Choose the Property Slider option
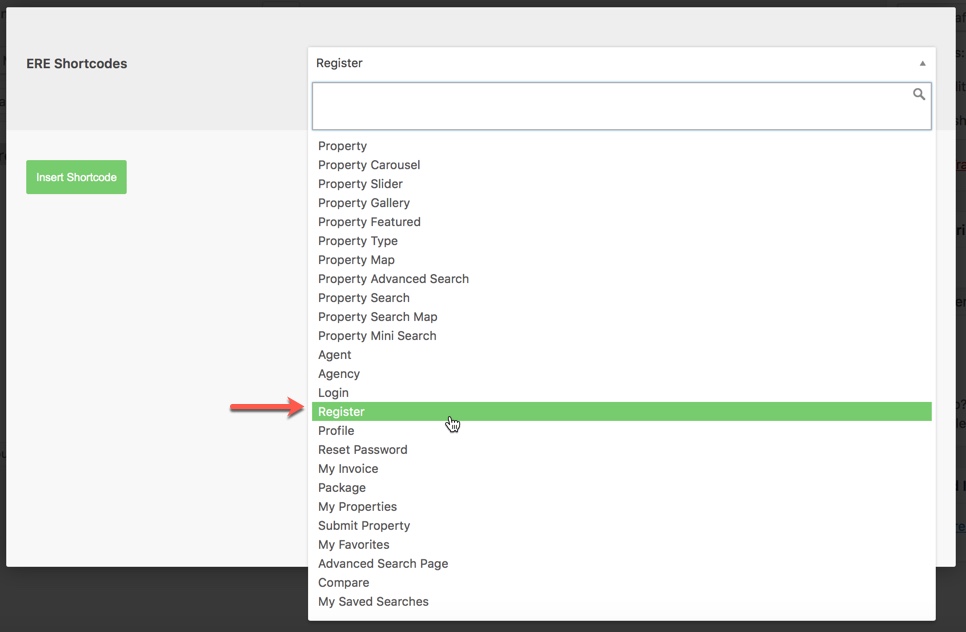Image resolution: width=966 pixels, height=632 pixels. (x=622, y=184)
